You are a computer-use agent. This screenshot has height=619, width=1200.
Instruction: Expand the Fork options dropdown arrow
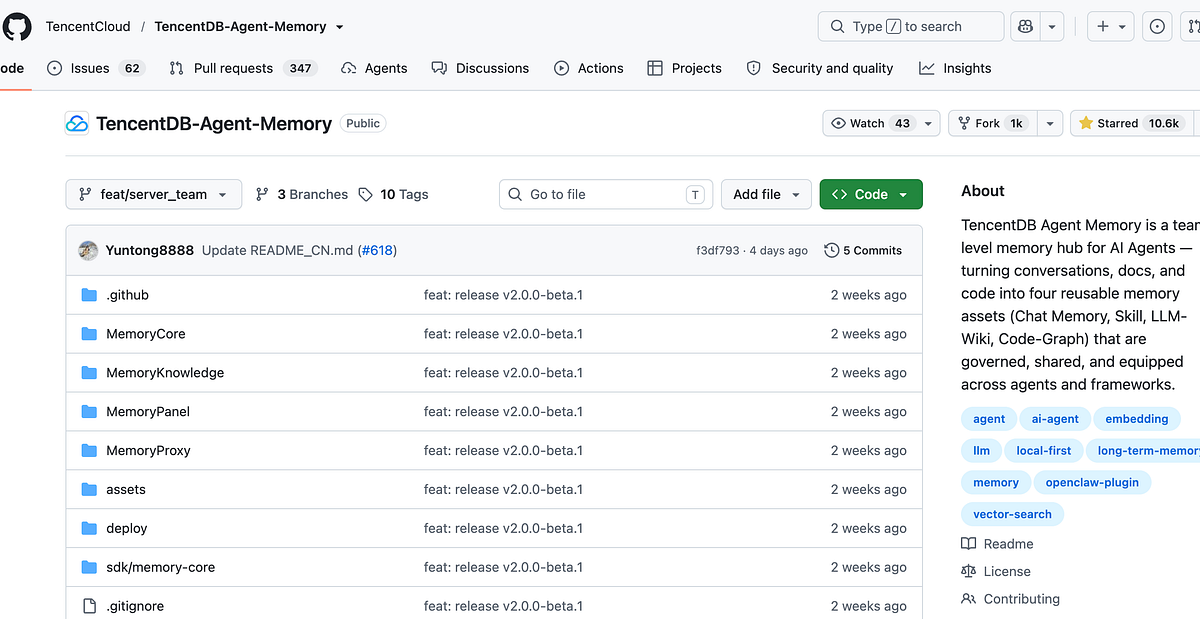[1049, 123]
